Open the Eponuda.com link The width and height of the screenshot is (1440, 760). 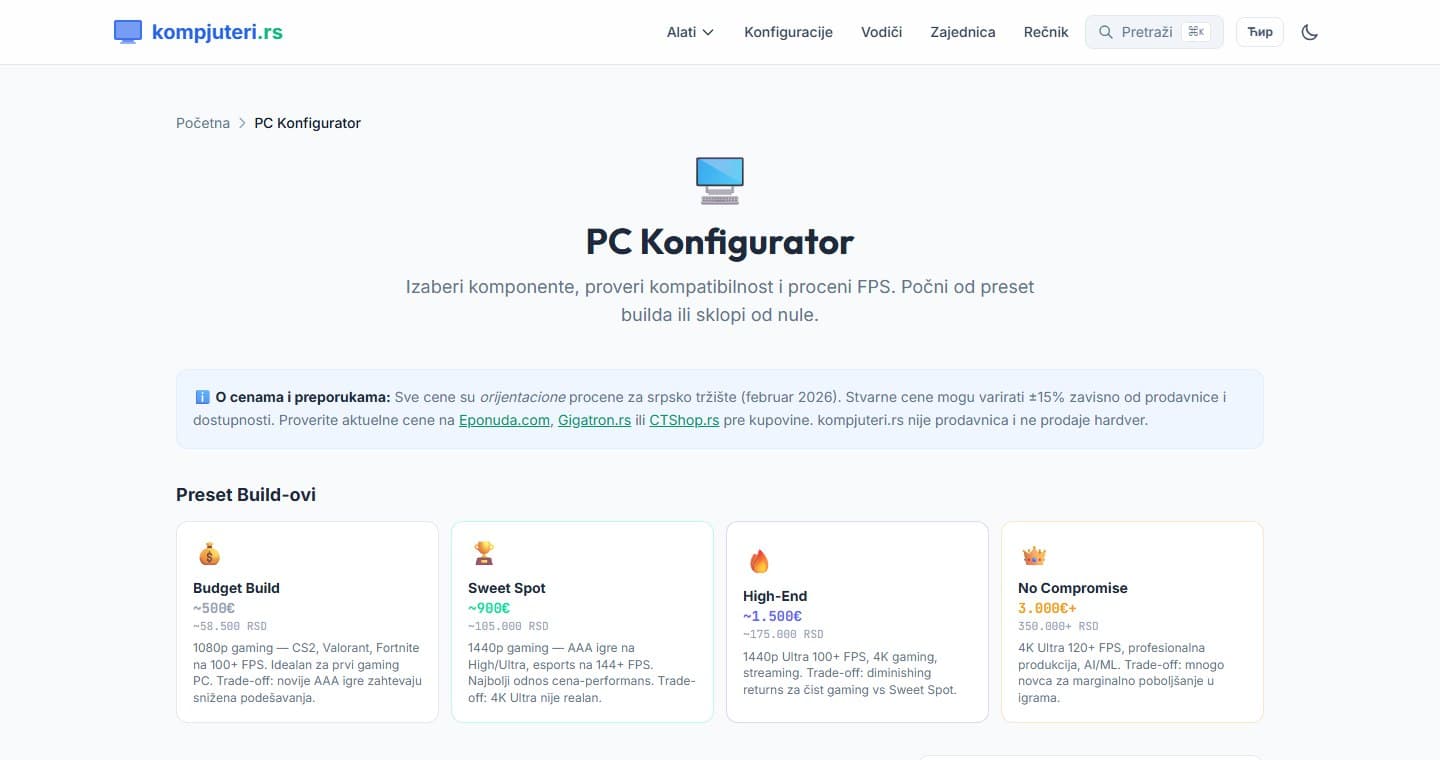504,420
